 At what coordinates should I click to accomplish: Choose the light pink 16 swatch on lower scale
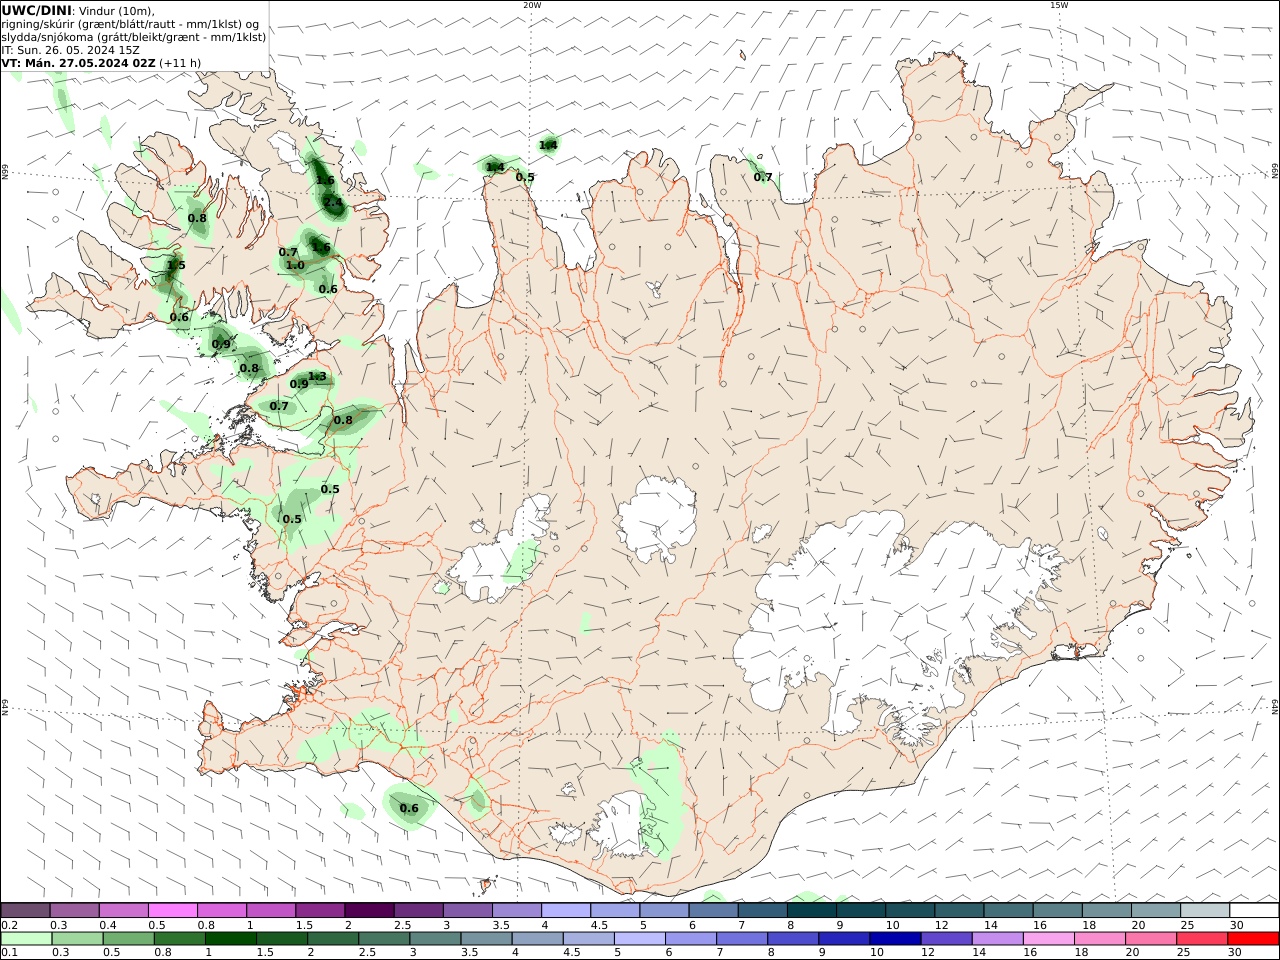pos(1049,939)
